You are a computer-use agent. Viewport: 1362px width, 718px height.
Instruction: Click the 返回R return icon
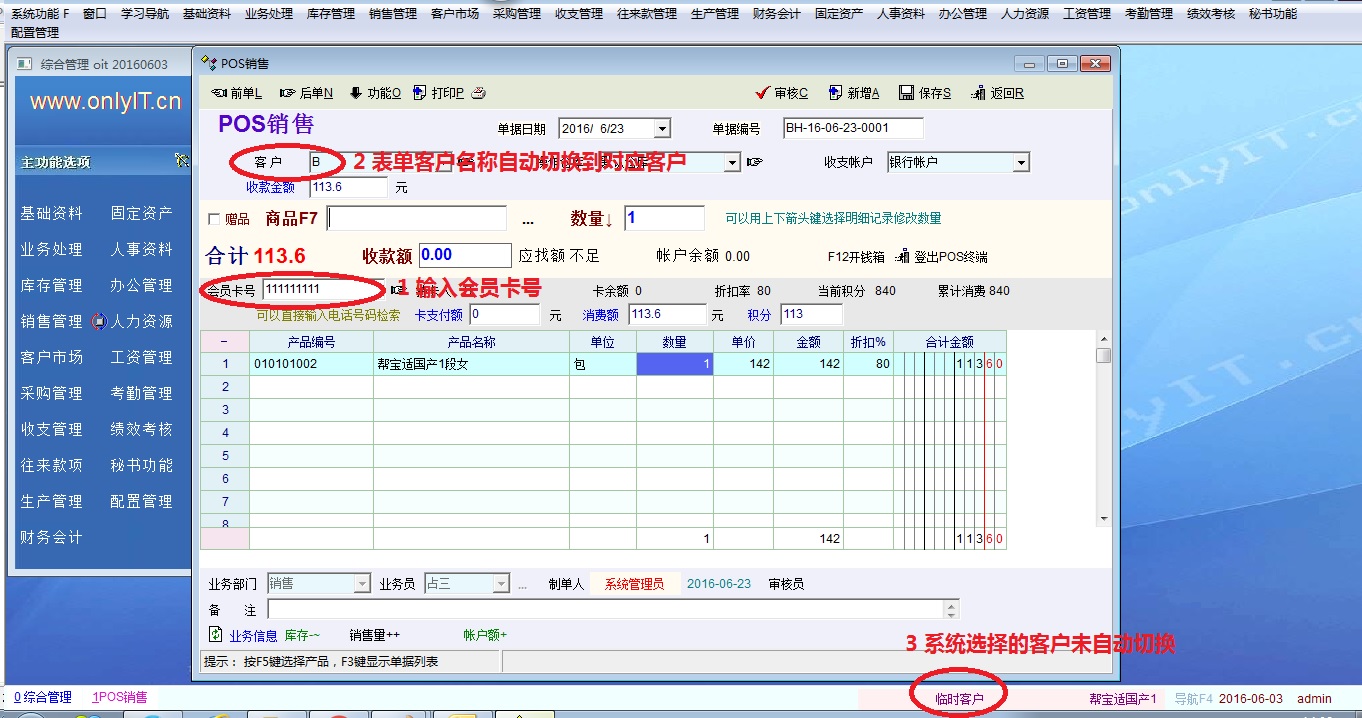tap(979, 94)
